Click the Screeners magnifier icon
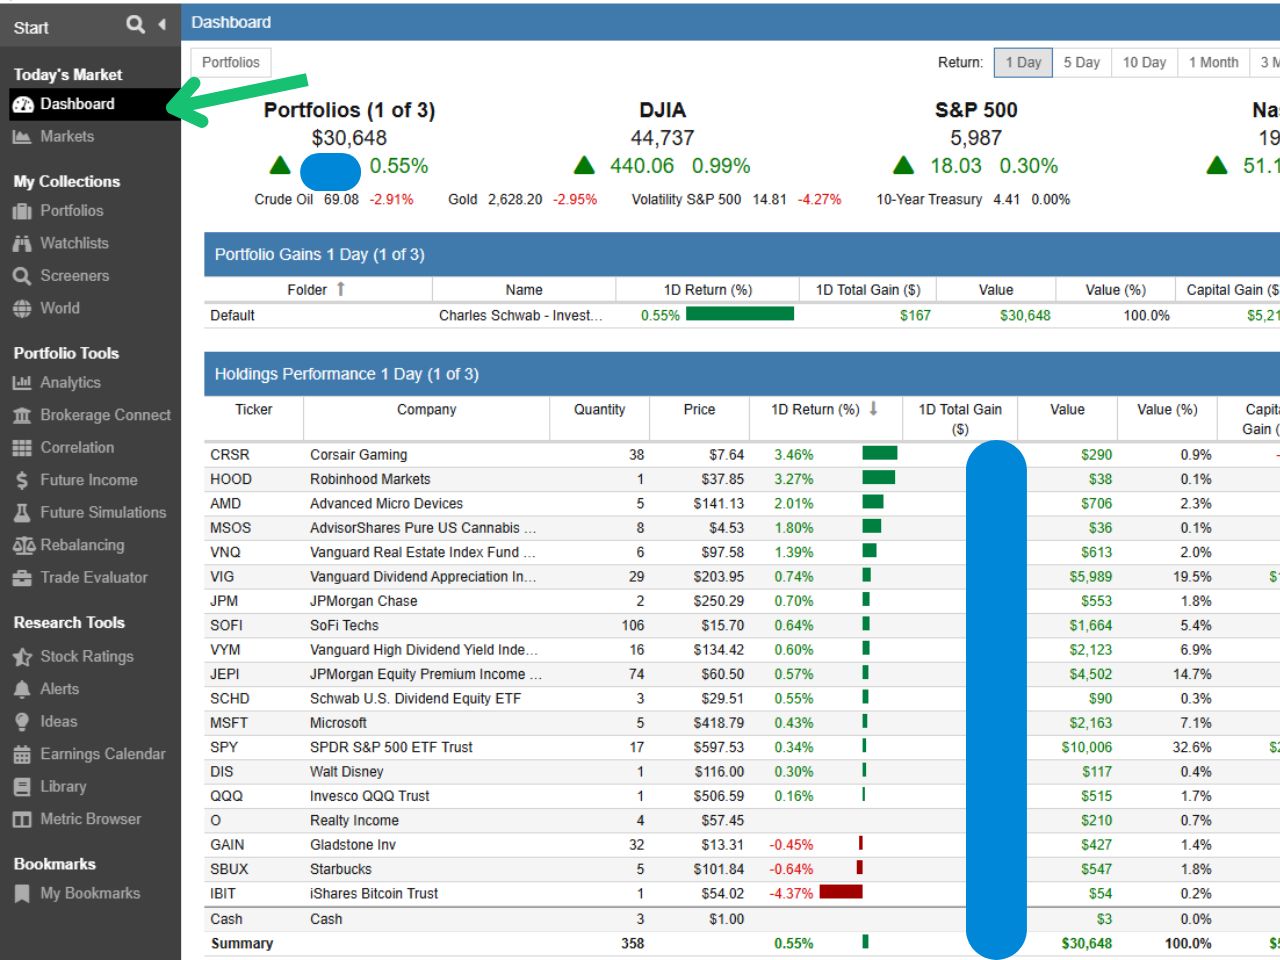Viewport: 1280px width, 960px height. (23, 276)
